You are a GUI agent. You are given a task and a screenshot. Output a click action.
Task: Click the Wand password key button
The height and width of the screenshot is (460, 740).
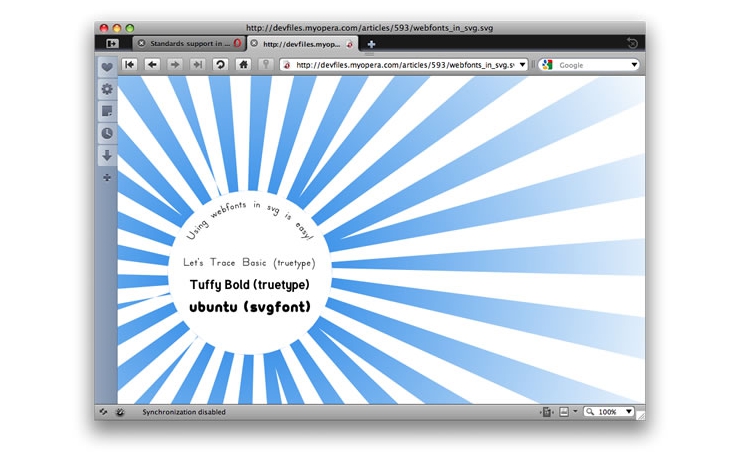pos(266,65)
